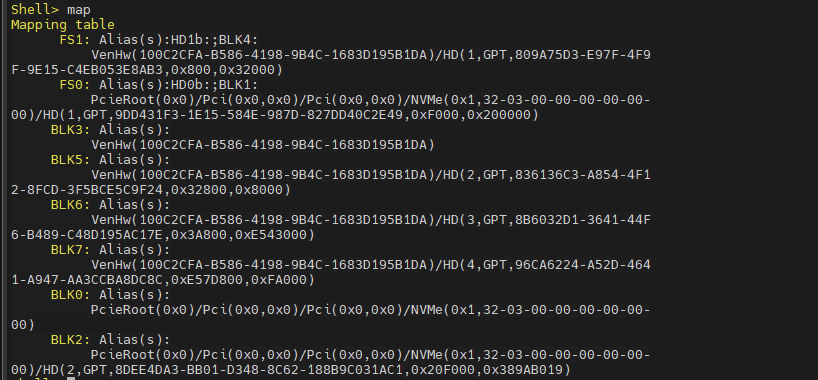Click the 'Mapping table' heading text

click(x=63, y=25)
